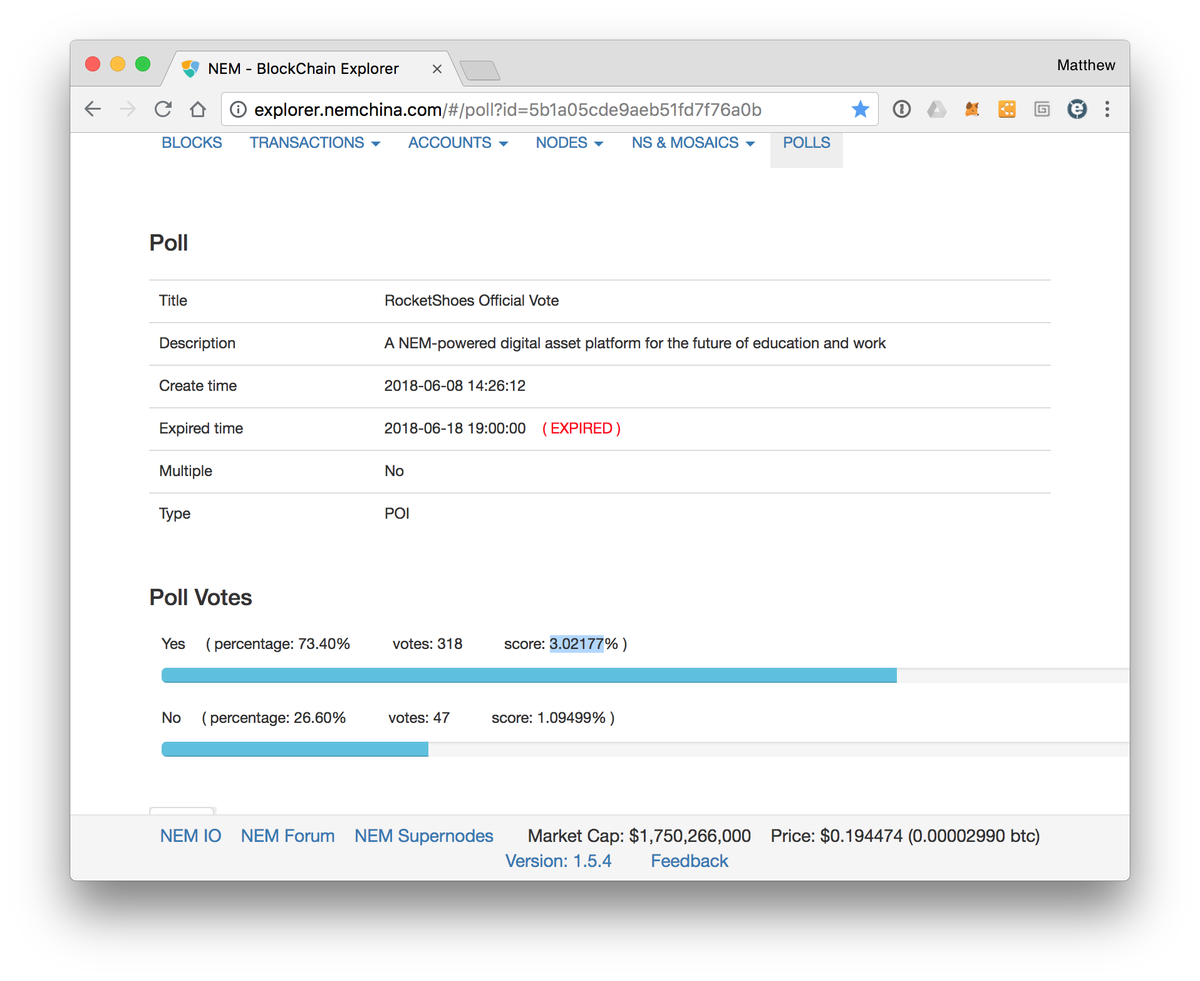Click the round 'e' extension icon
This screenshot has width=1200, height=981.
1077,110
